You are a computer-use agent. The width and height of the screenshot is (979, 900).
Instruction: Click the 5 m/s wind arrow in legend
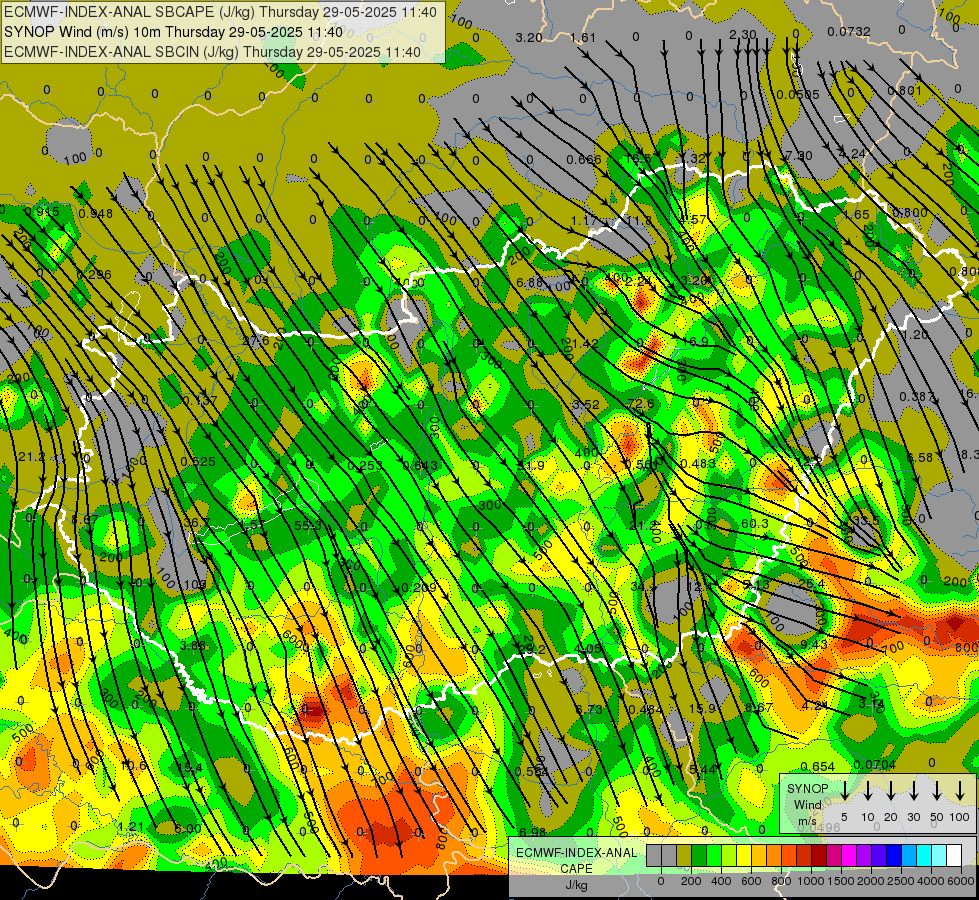pos(845,791)
